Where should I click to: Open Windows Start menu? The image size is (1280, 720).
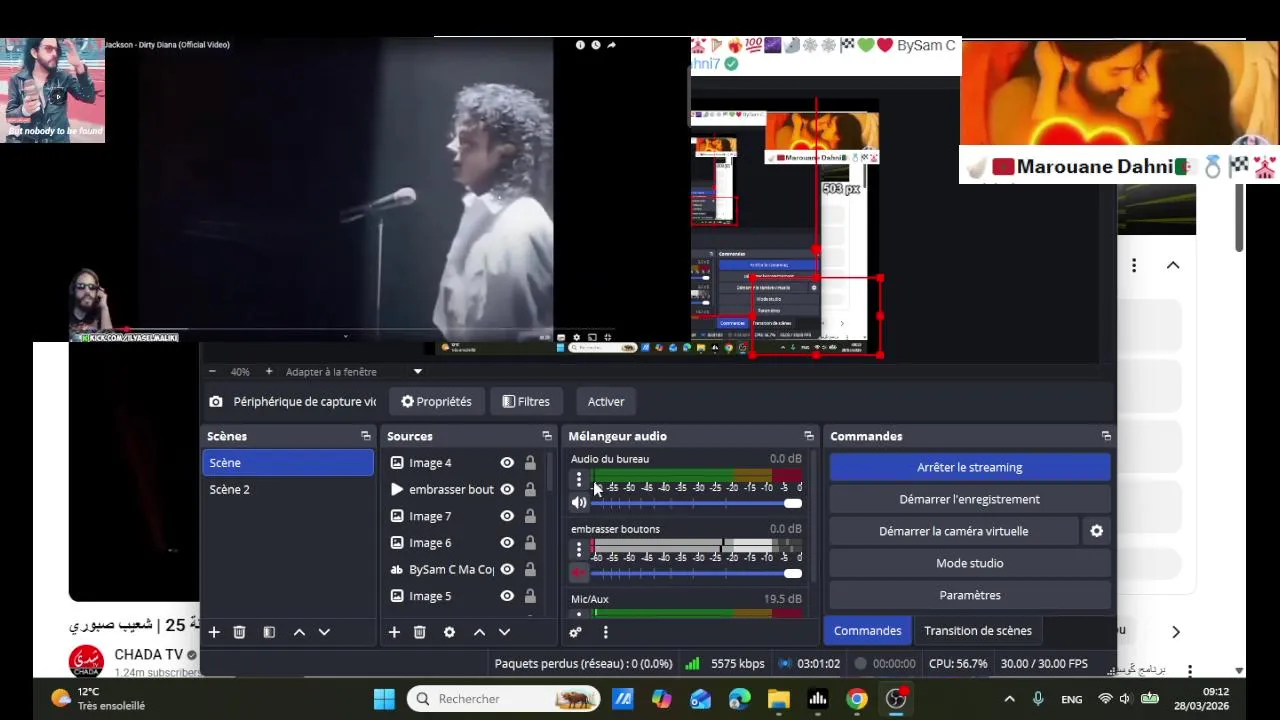(x=384, y=699)
